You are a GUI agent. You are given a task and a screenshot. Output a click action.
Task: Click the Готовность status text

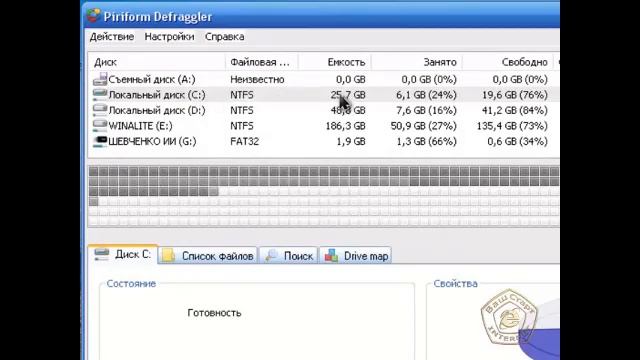click(x=214, y=313)
